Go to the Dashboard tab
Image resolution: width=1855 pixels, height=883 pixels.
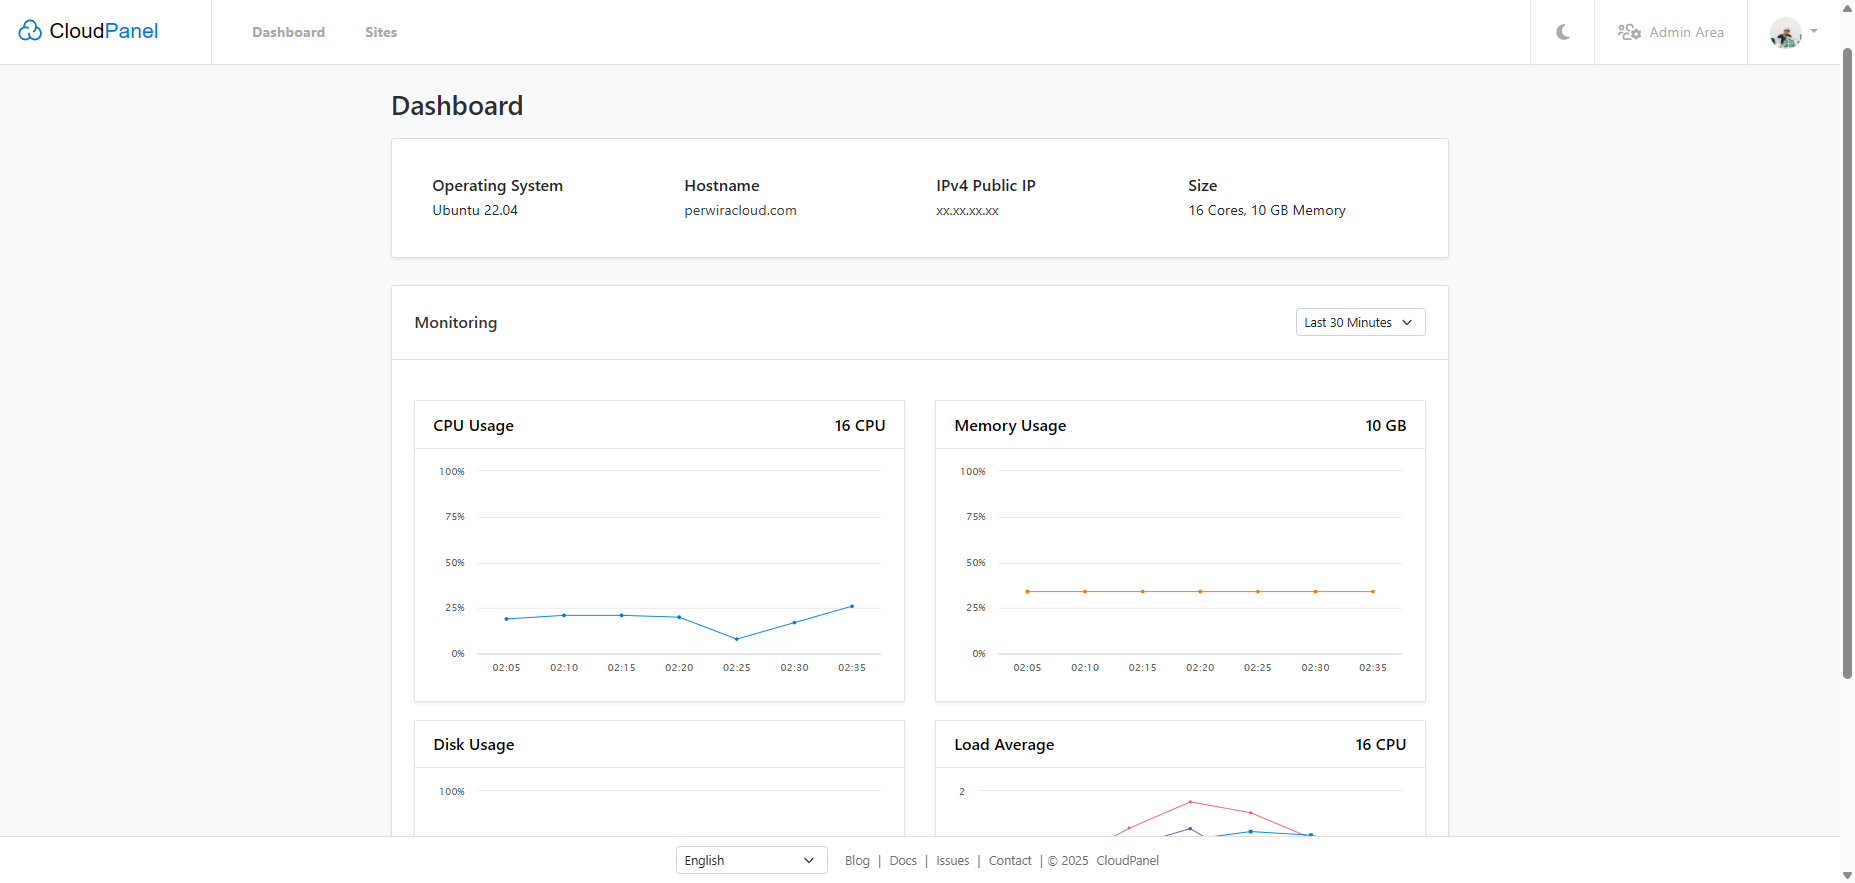point(288,32)
